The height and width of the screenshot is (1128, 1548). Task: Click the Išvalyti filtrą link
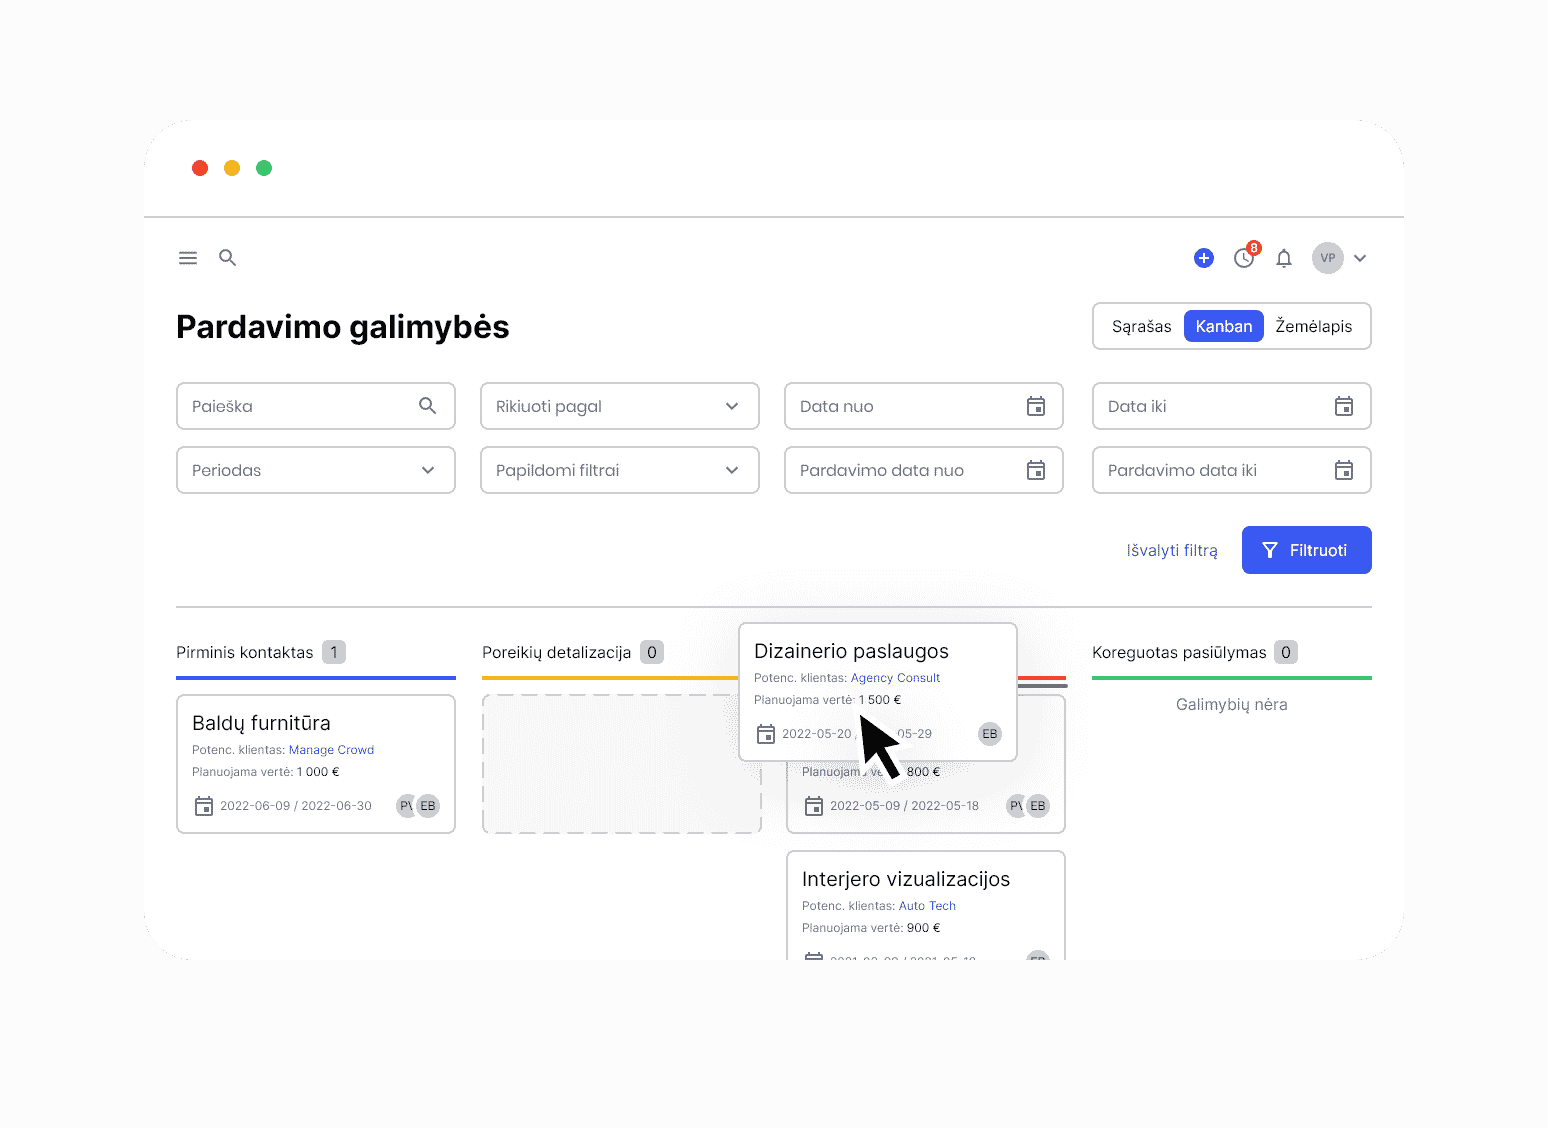1172,550
